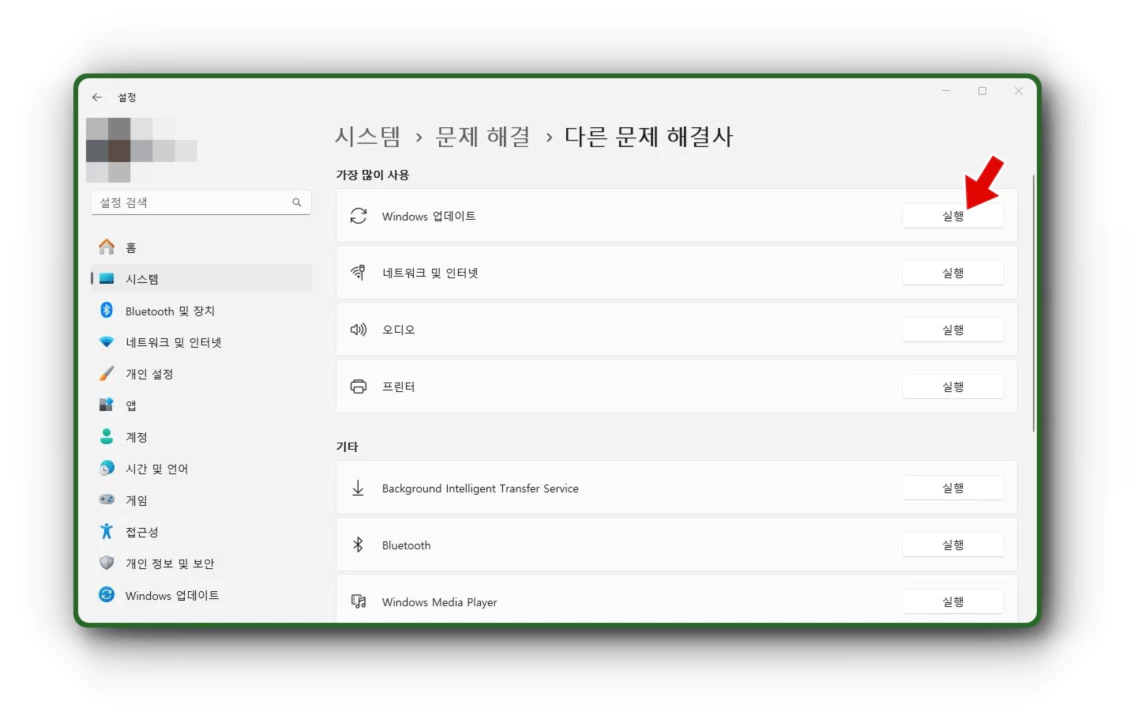
Task: Click the 개인 설정 paintbrush icon
Action: click(x=106, y=374)
